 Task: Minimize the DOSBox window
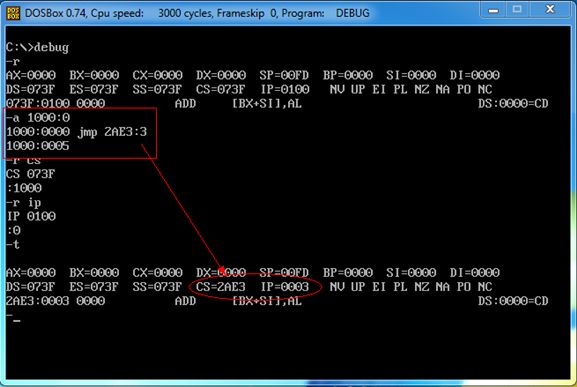click(493, 10)
